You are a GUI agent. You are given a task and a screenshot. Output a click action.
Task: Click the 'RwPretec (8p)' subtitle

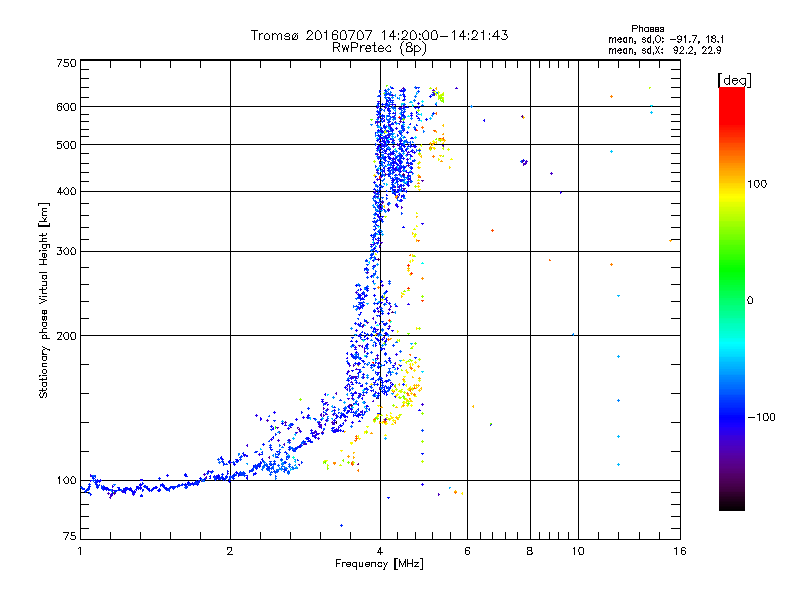coord(379,48)
